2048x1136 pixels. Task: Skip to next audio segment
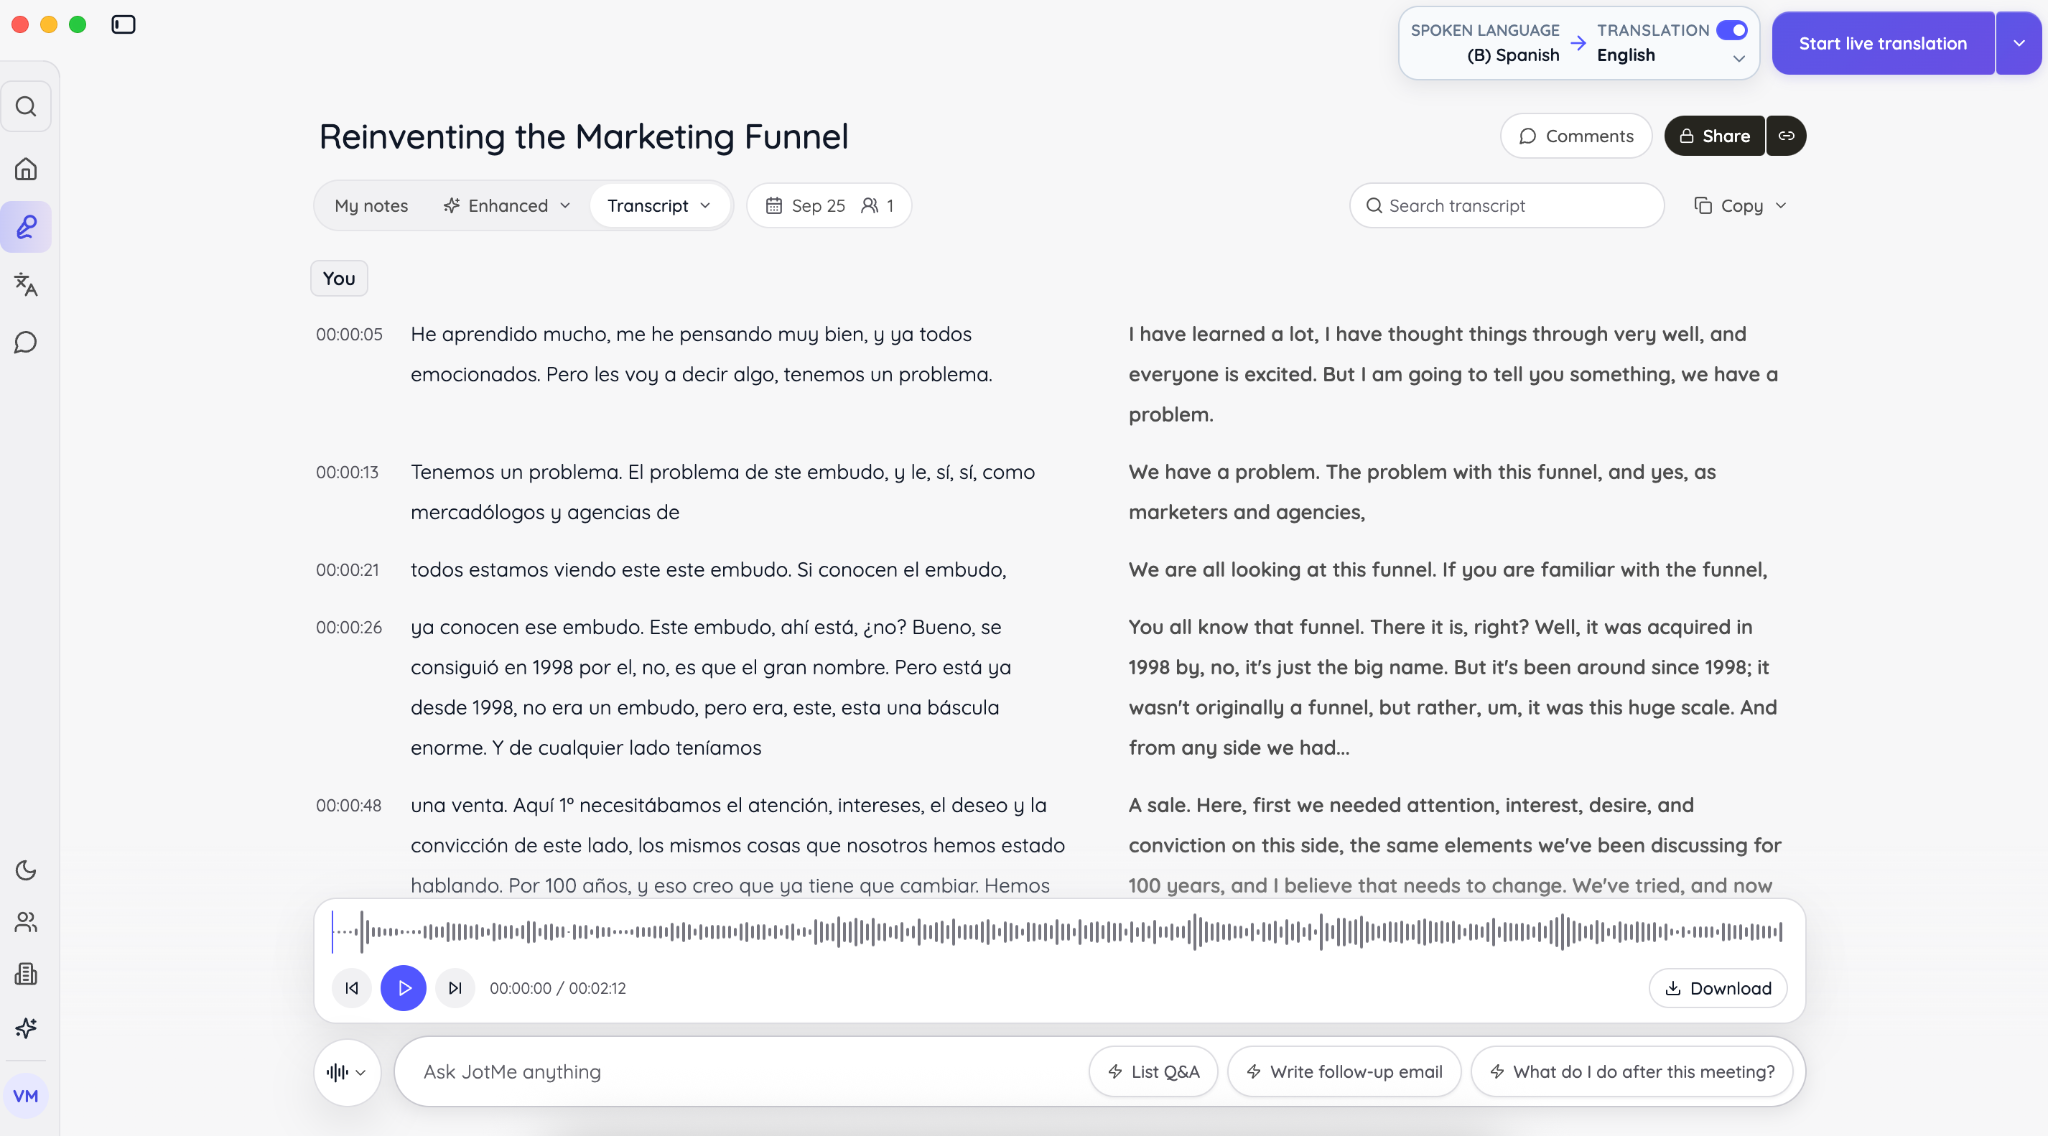(x=455, y=988)
